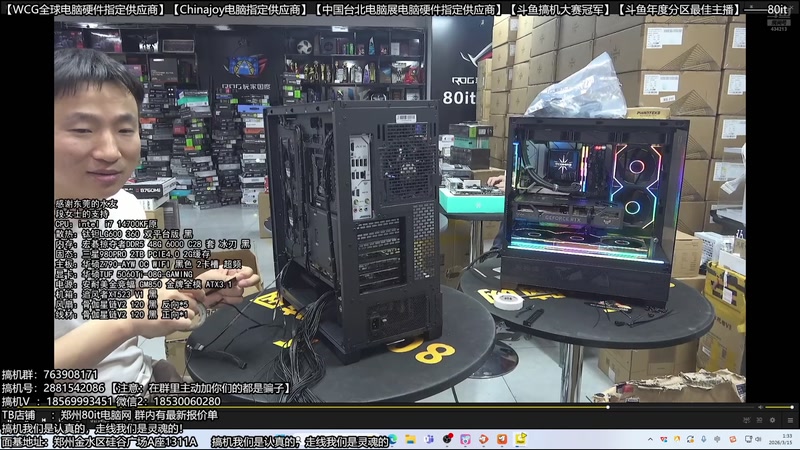Image resolution: width=800 pixels, height=450 pixels.
Task: Click the gray chip-shaped tray icon
Action: click(x=717, y=439)
